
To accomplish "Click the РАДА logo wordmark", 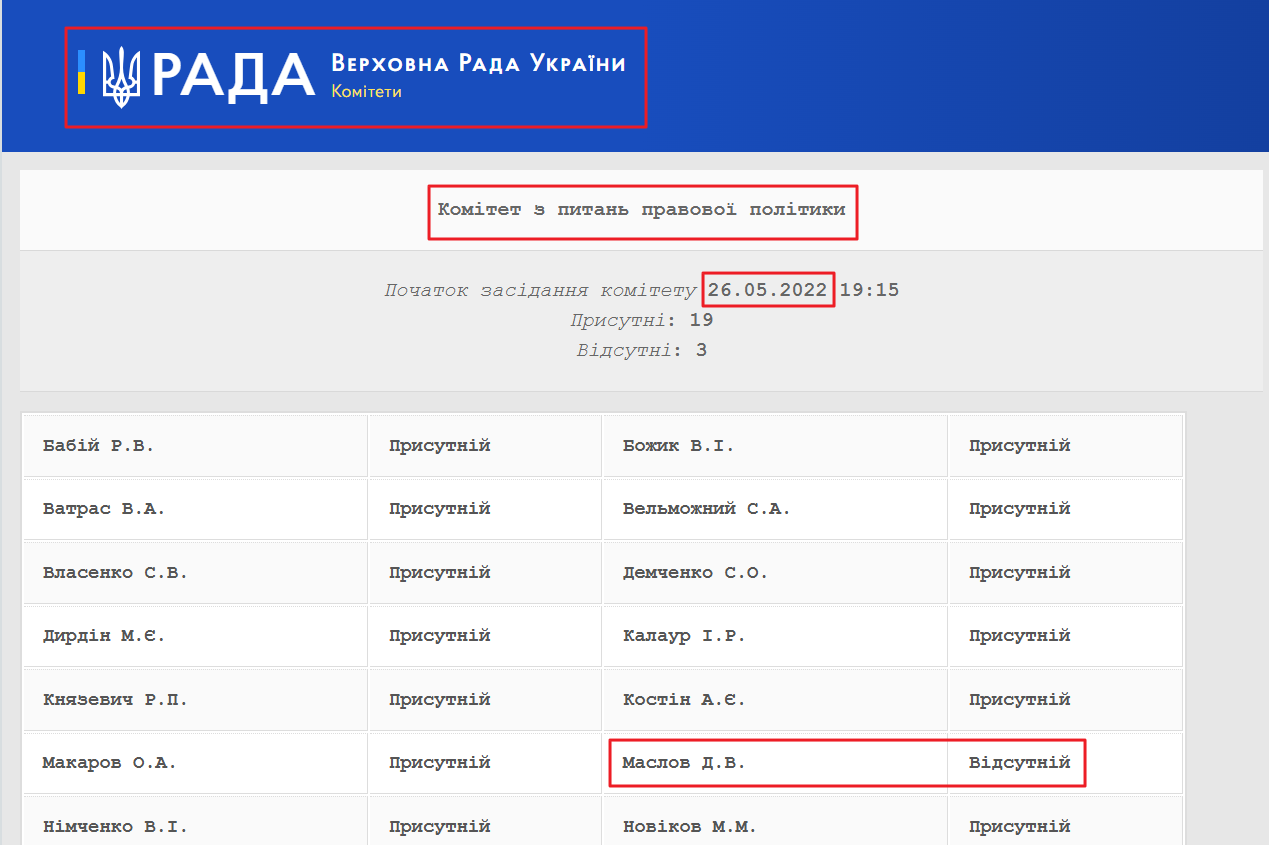I will [x=234, y=77].
